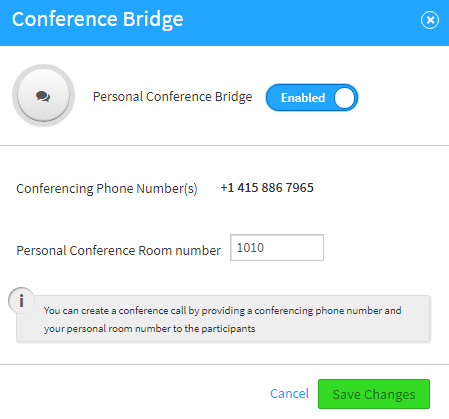This screenshot has height=419, width=449.
Task: Place cursor on the 1010 room number value
Action: (250, 248)
